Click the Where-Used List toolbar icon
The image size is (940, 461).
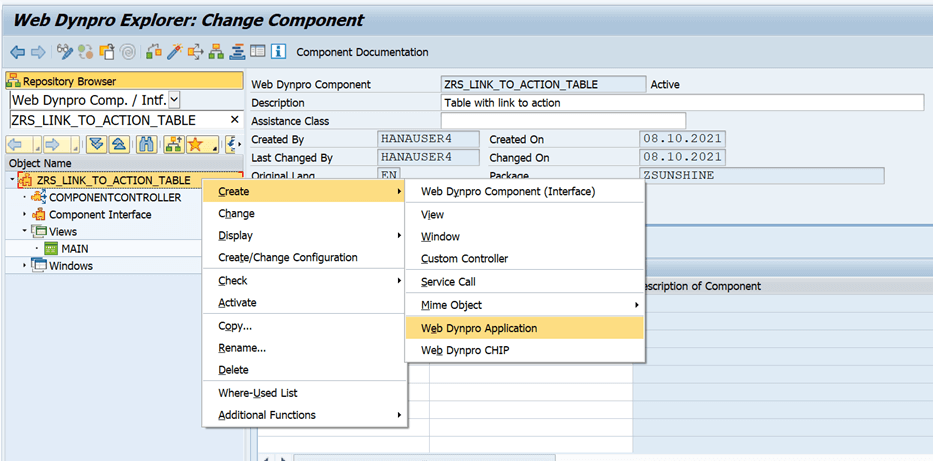click(x=195, y=52)
